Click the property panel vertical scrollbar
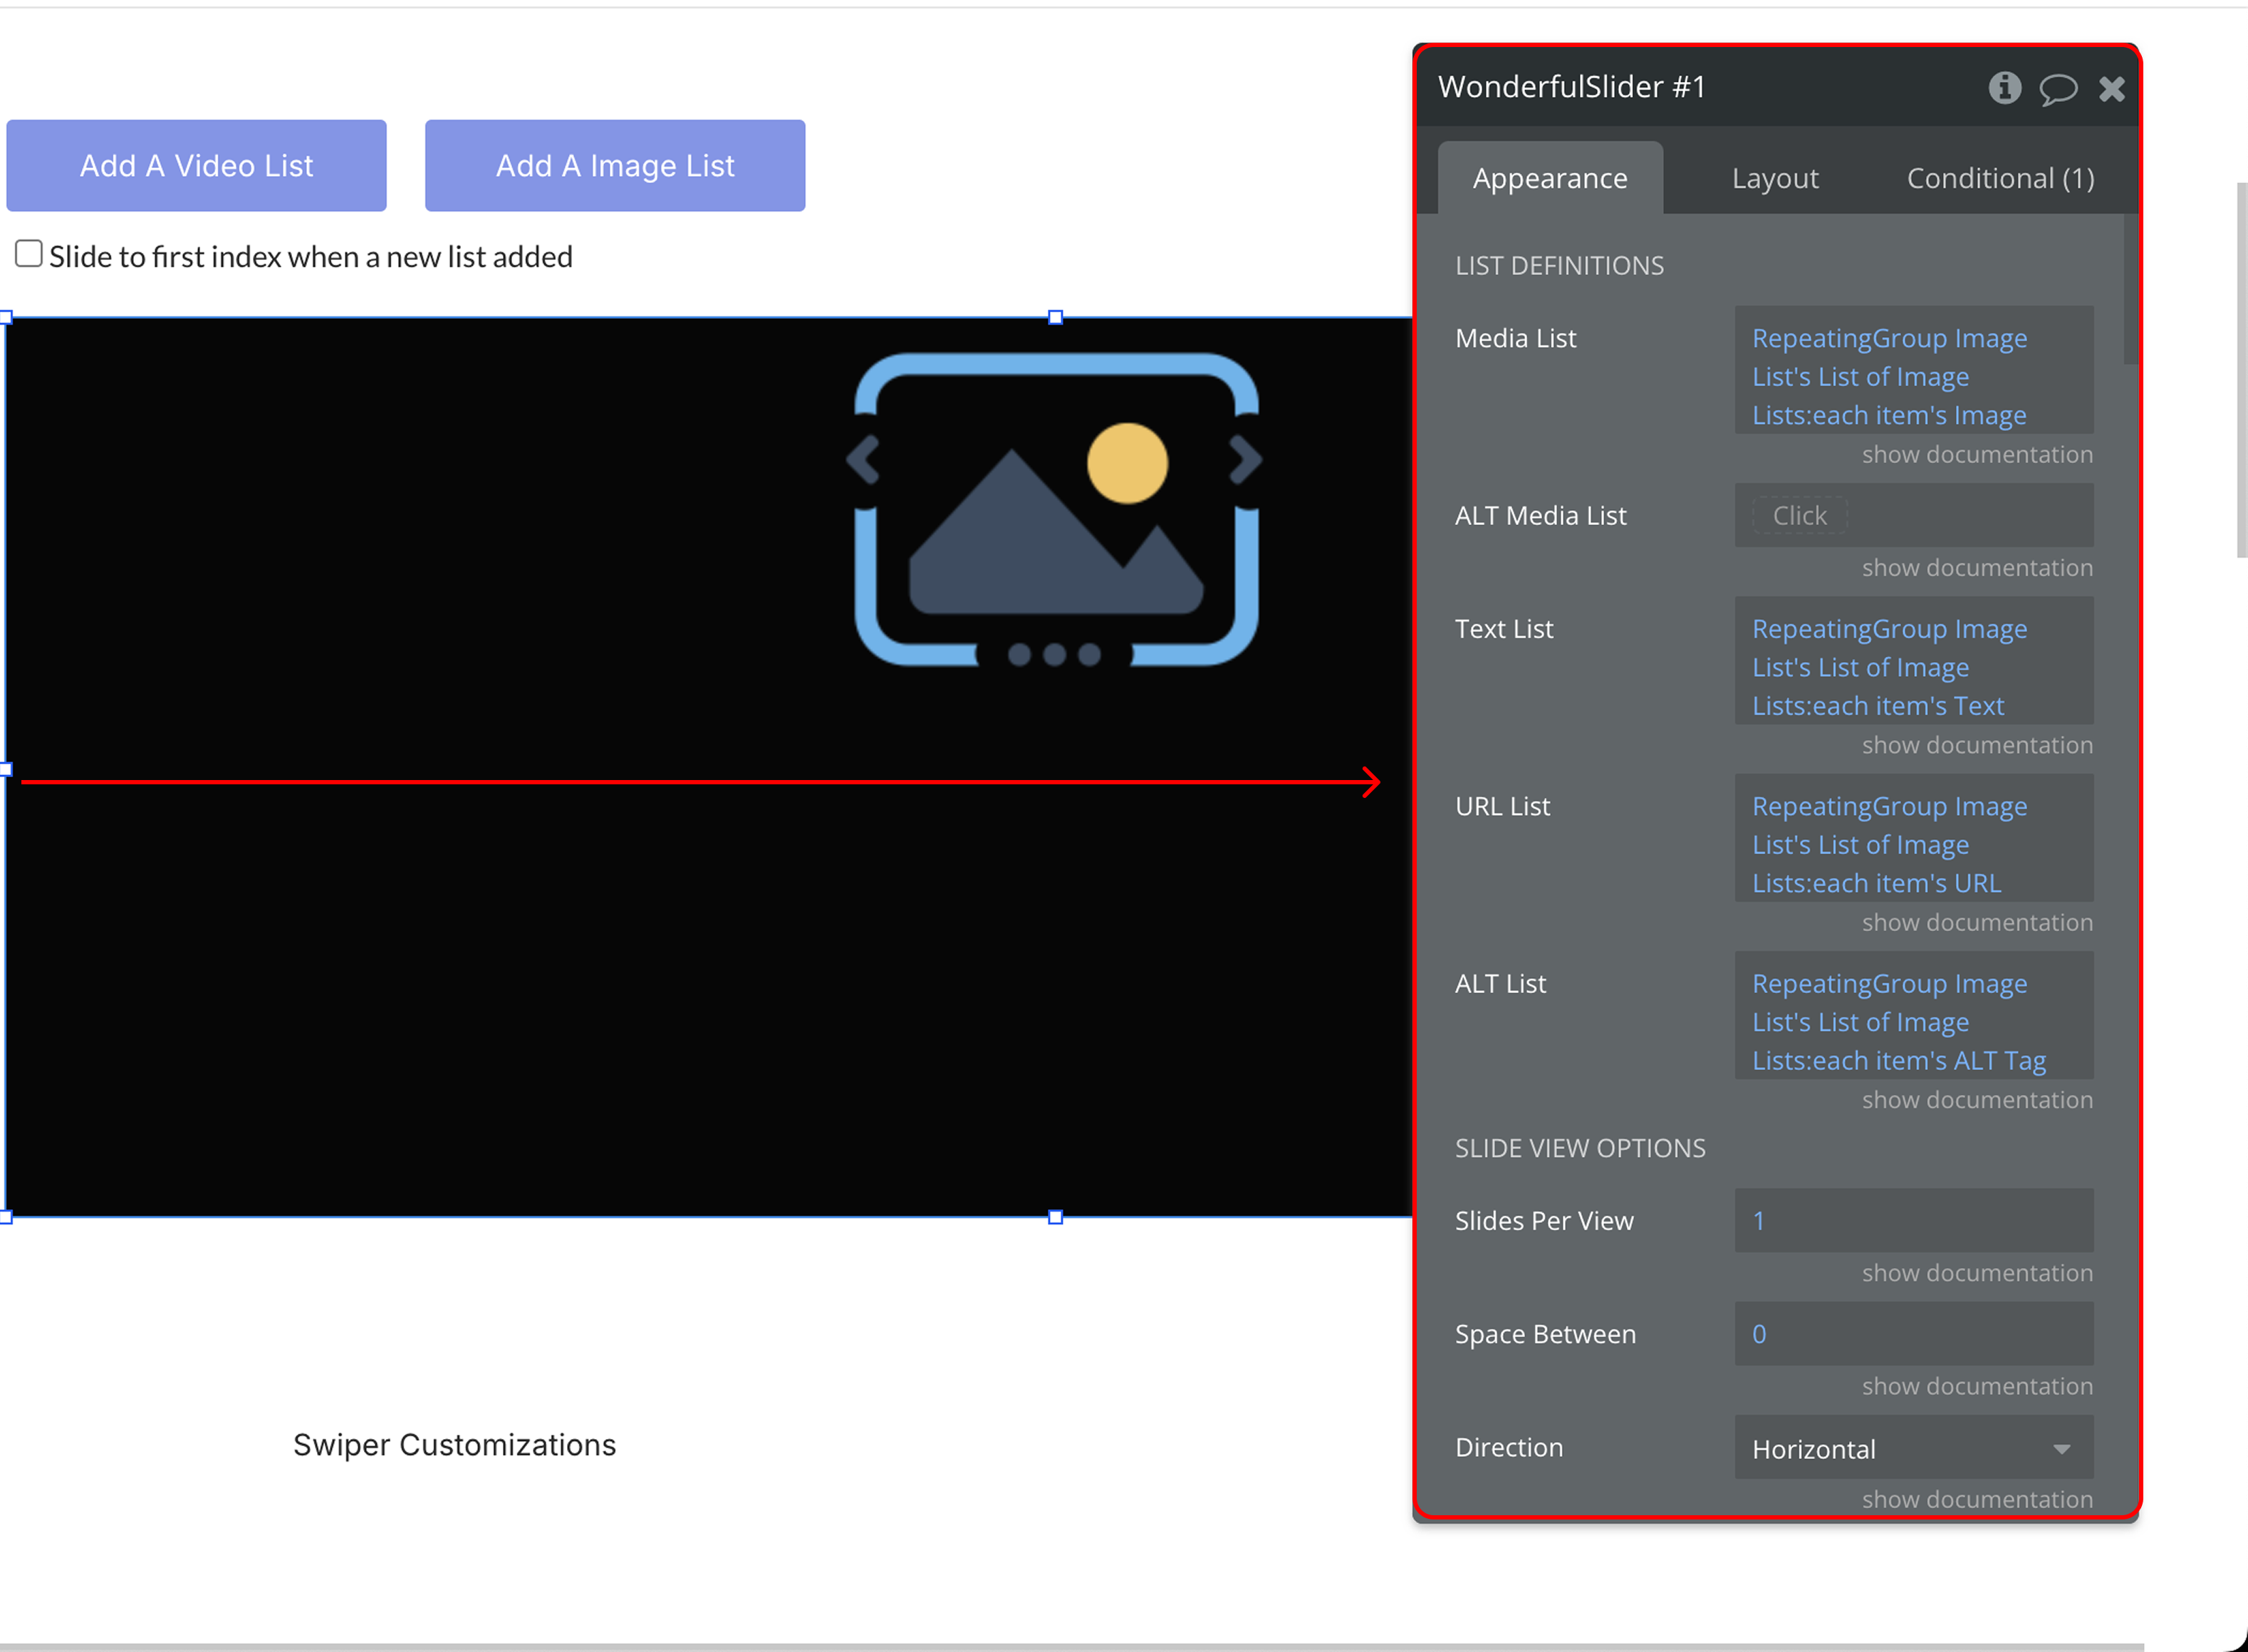Image resolution: width=2248 pixels, height=1652 pixels. [2130, 290]
